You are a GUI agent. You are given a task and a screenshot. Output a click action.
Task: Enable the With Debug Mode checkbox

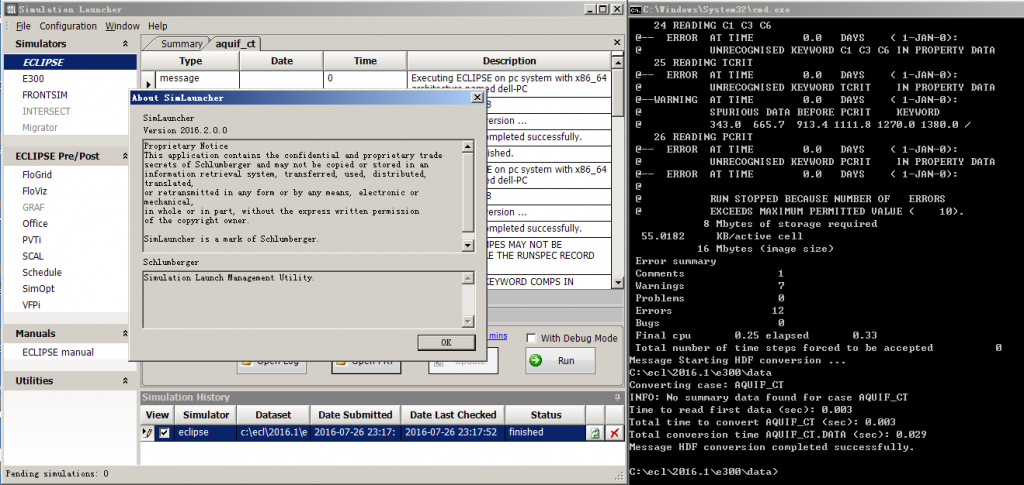[x=532, y=338]
